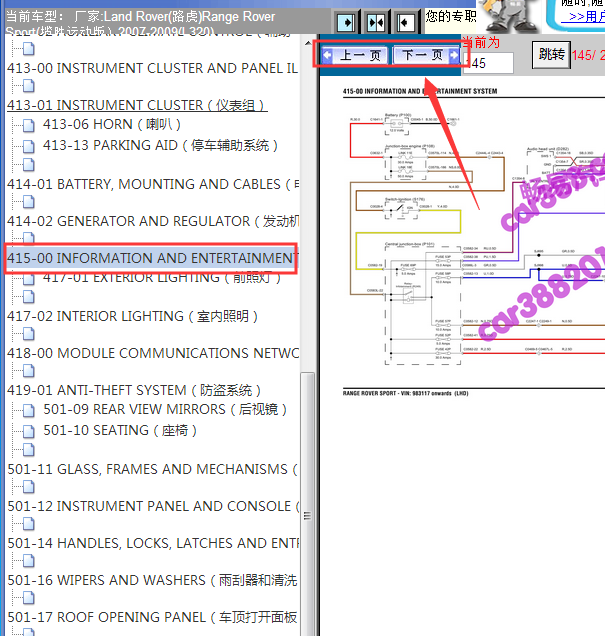Viewport: 605px width, 636px height.
Task: Select 414-01 BATTERY, MOUNTING AND CABLES
Action: [x=153, y=184]
